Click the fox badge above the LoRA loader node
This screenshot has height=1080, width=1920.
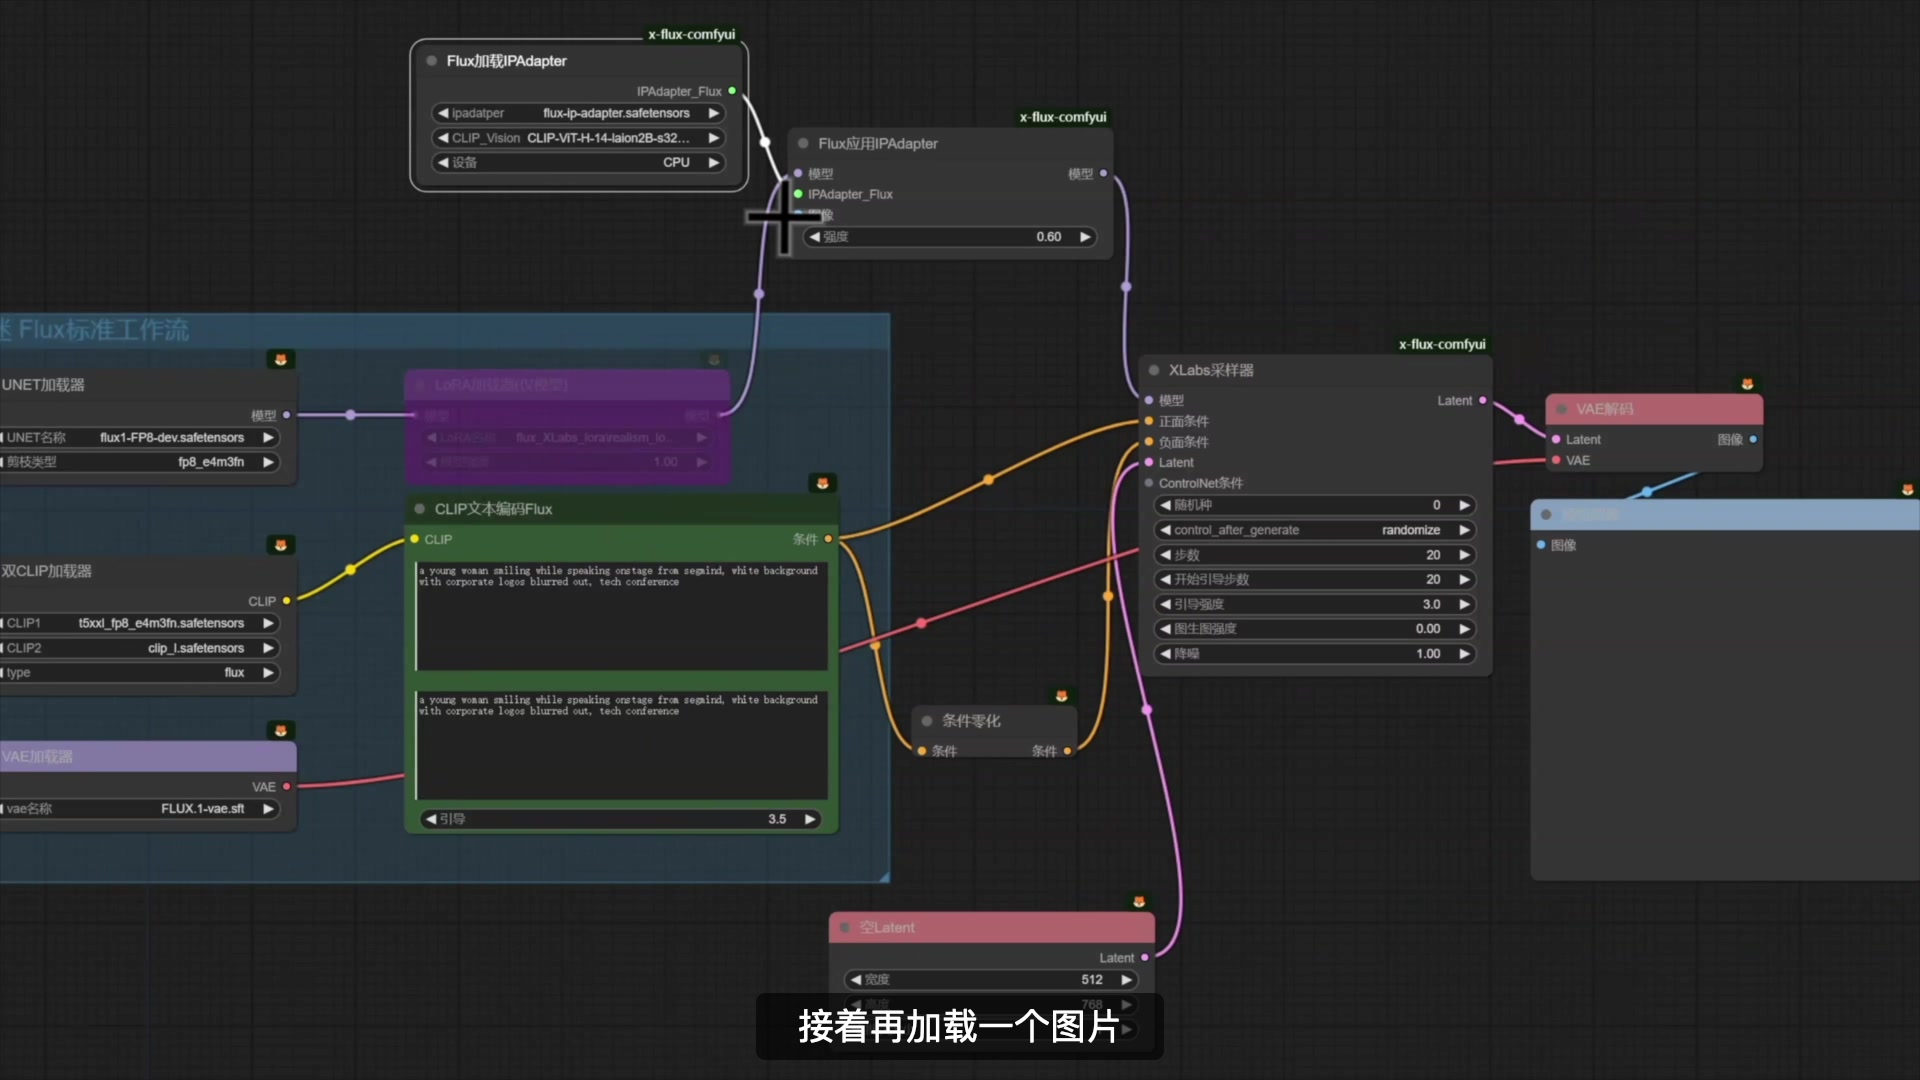tap(714, 360)
